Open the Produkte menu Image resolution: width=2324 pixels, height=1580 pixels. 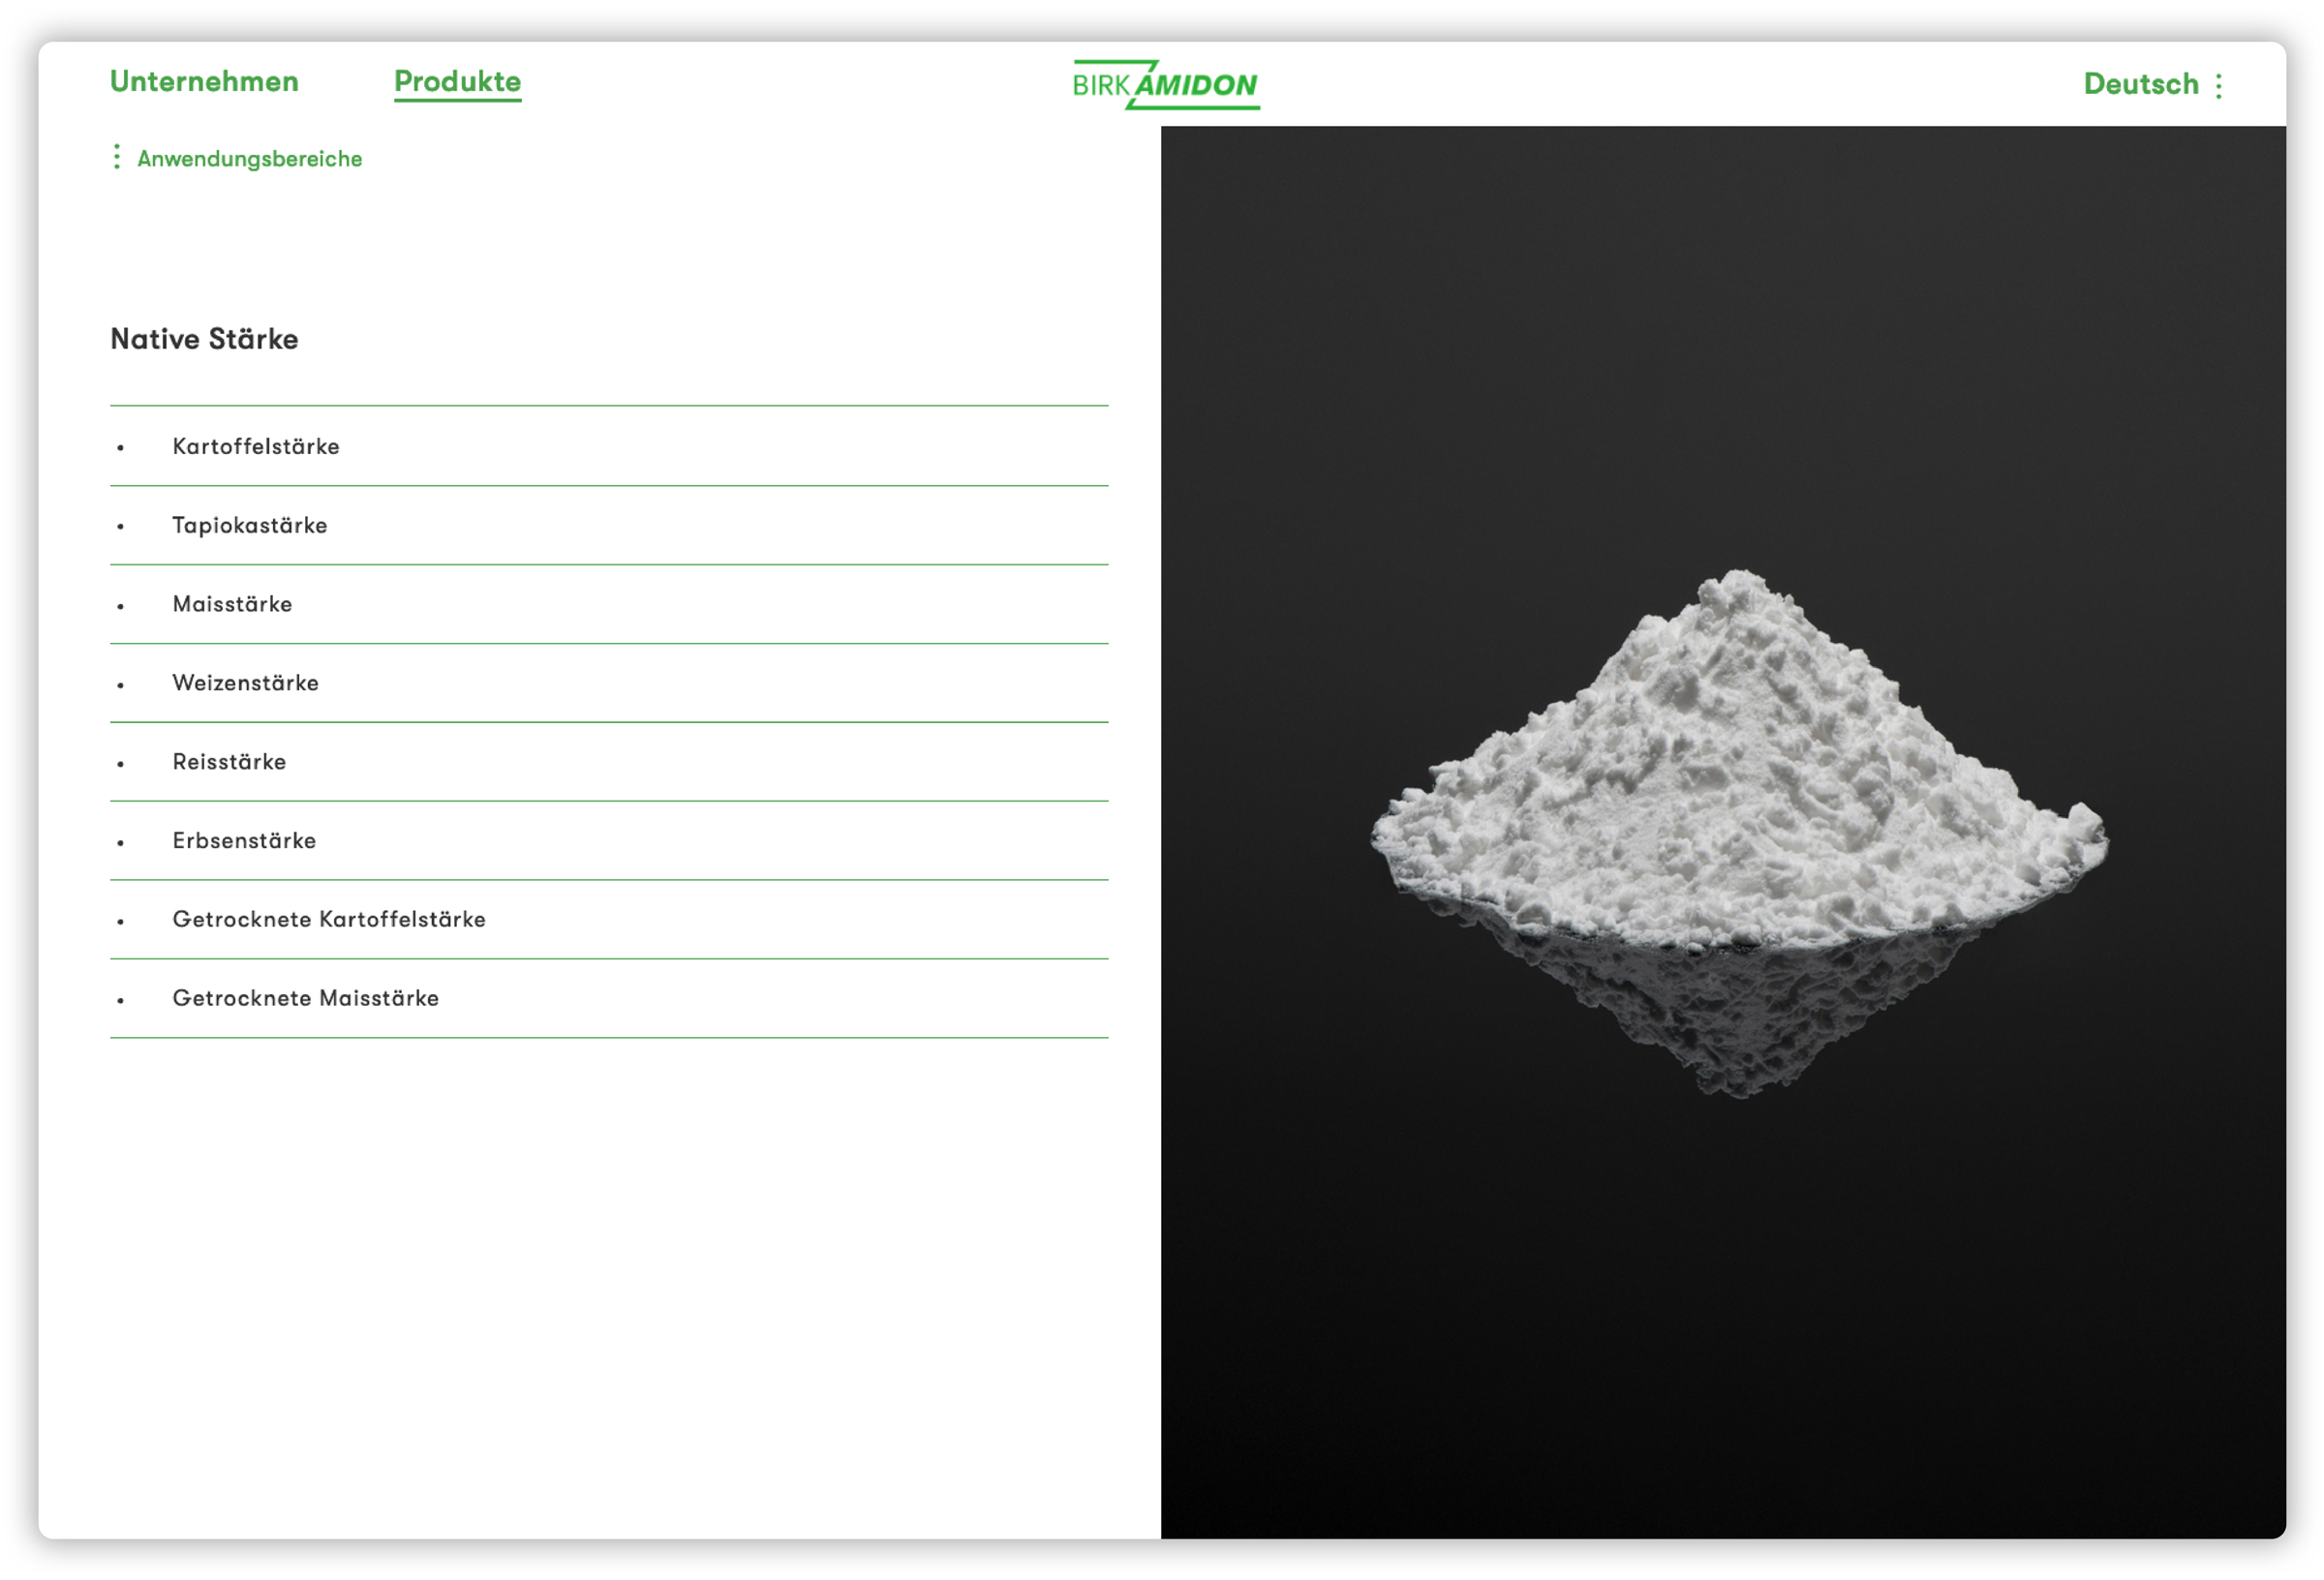(x=457, y=81)
